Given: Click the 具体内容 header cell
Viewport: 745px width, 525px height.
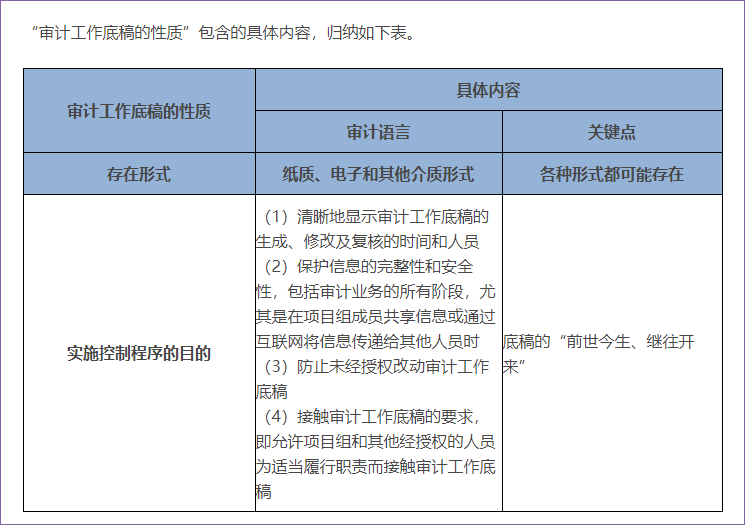Looking at the screenshot, I should (x=488, y=90).
